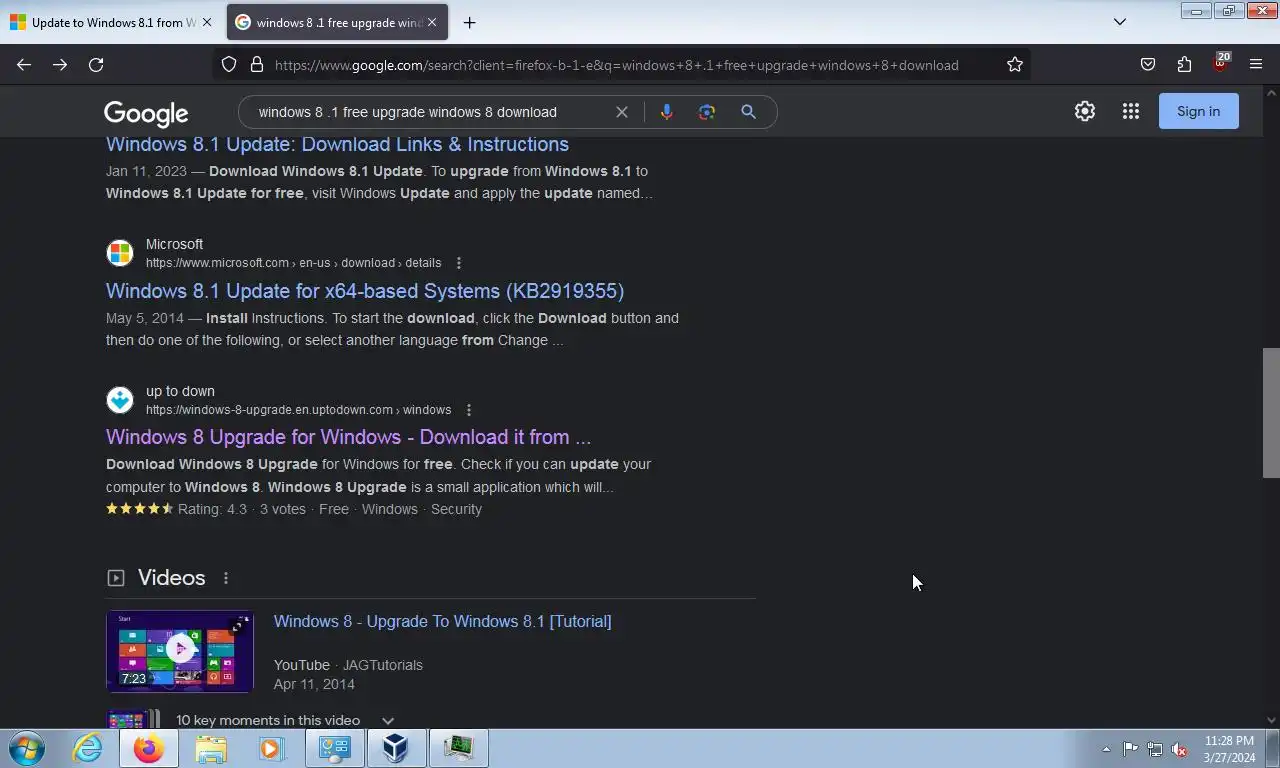1280x768 pixels.
Task: Expand 10 key moments in this video
Action: coord(388,720)
